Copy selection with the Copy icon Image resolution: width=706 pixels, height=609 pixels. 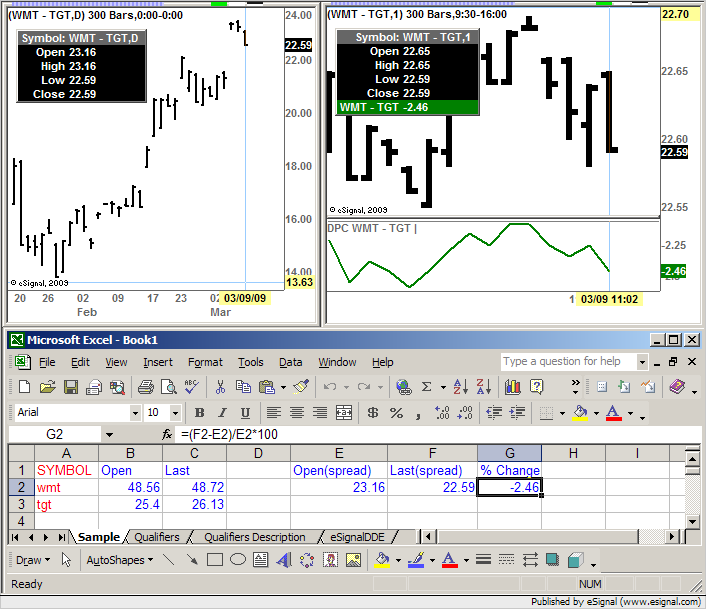click(x=244, y=387)
